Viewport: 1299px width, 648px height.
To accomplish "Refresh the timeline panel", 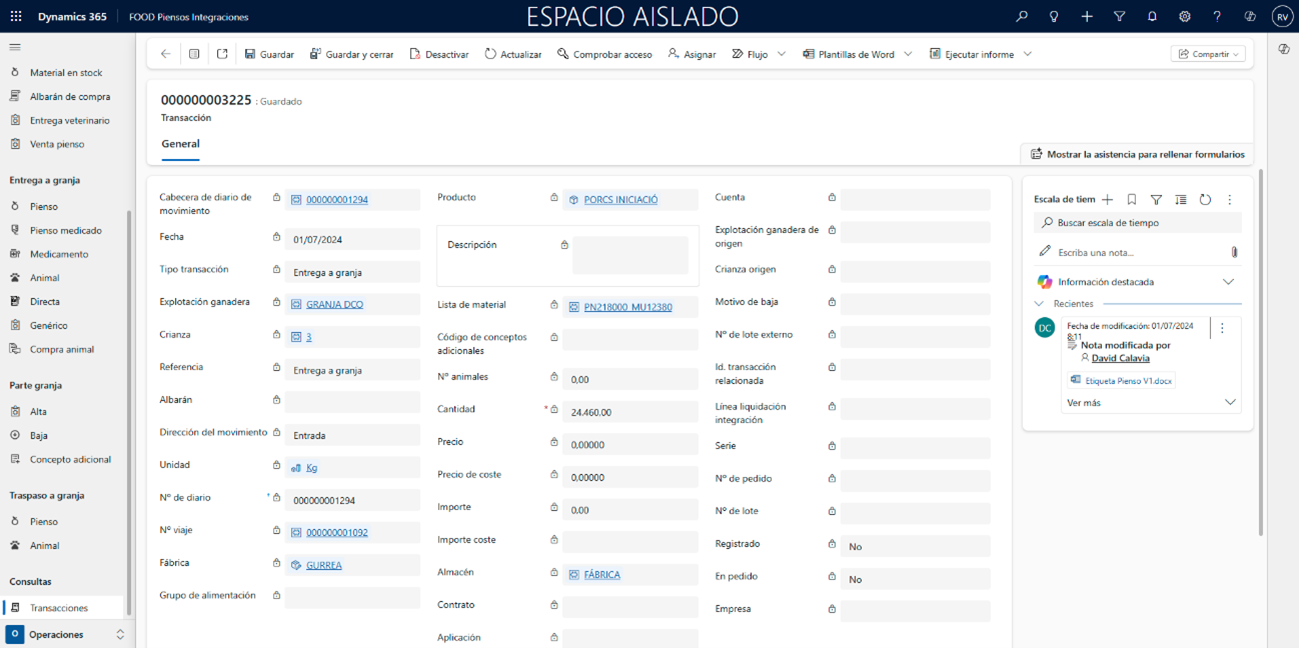I will (x=1205, y=200).
